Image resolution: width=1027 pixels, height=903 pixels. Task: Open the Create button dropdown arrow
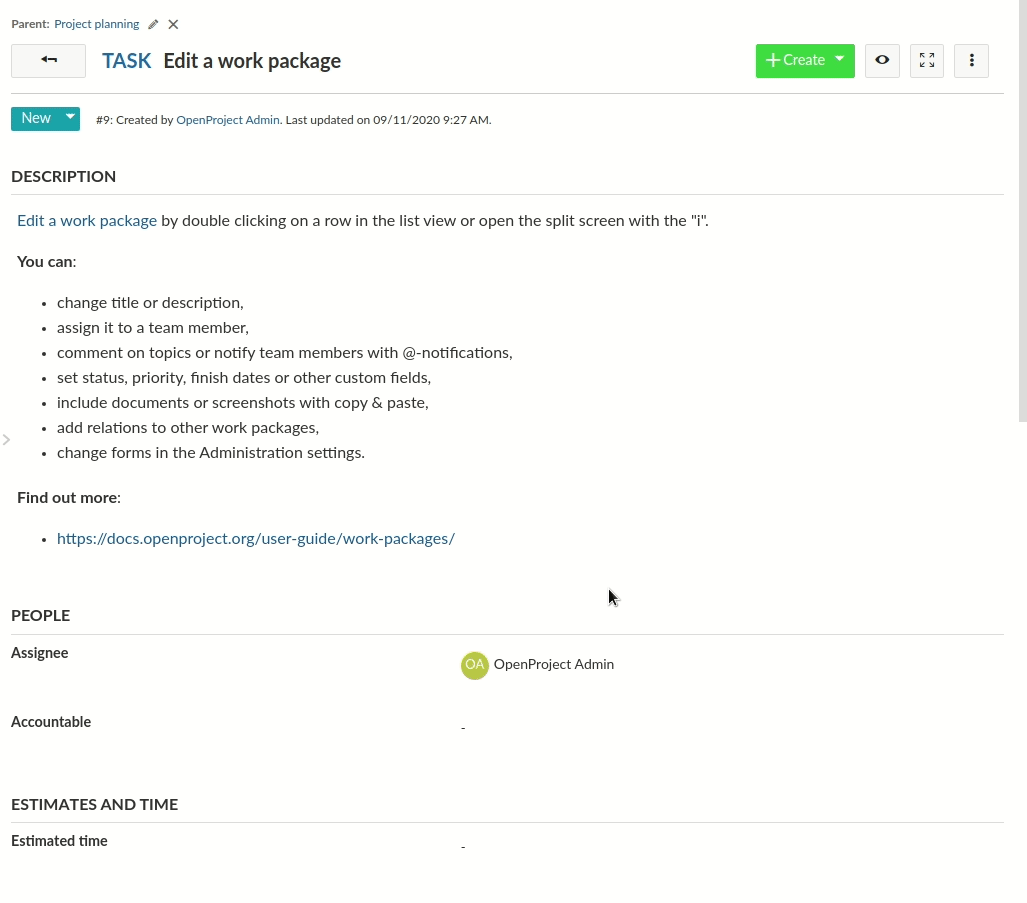(x=838, y=60)
